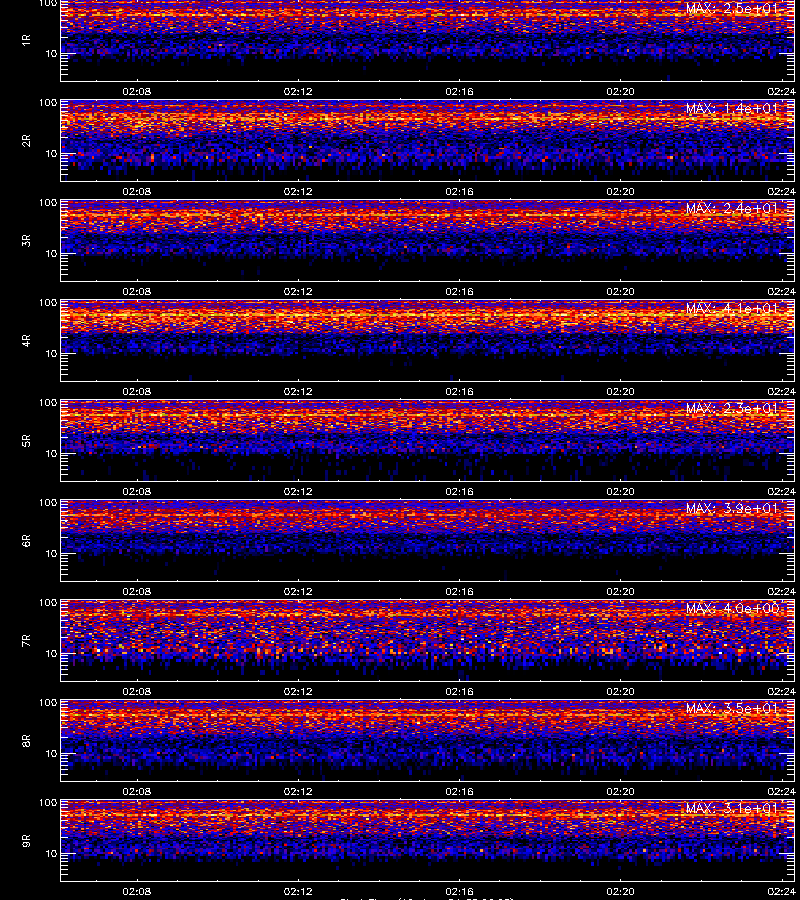This screenshot has width=800, height=900.
Task: Select the MAX: 2.4e+01 annotation in 3R
Action: click(x=732, y=208)
